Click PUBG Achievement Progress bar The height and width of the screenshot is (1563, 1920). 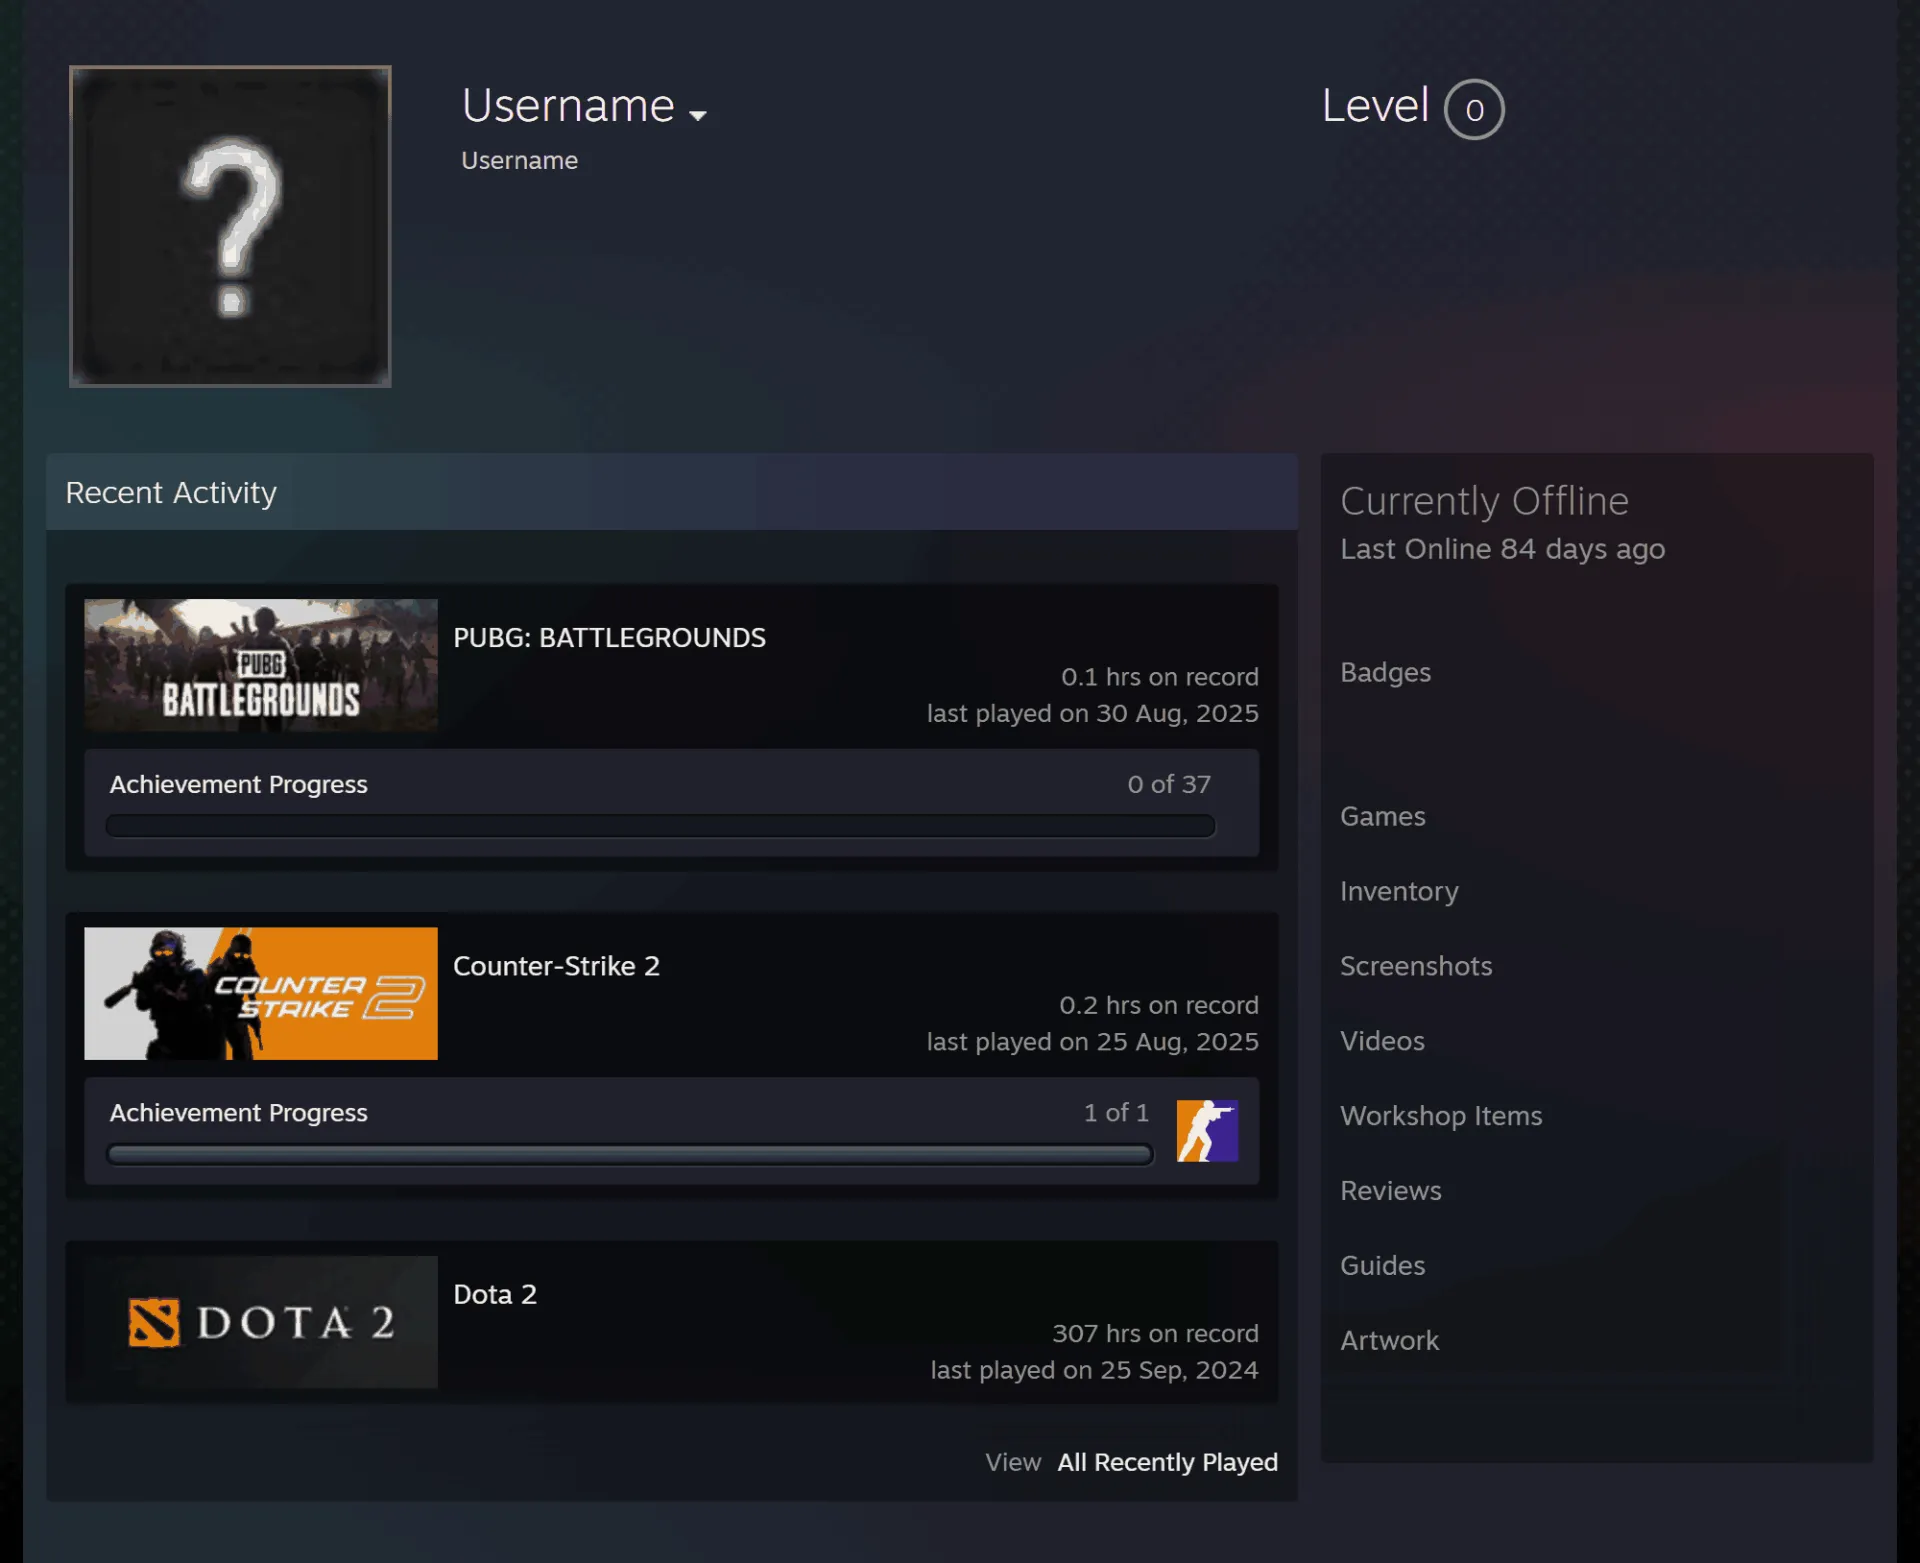point(660,826)
